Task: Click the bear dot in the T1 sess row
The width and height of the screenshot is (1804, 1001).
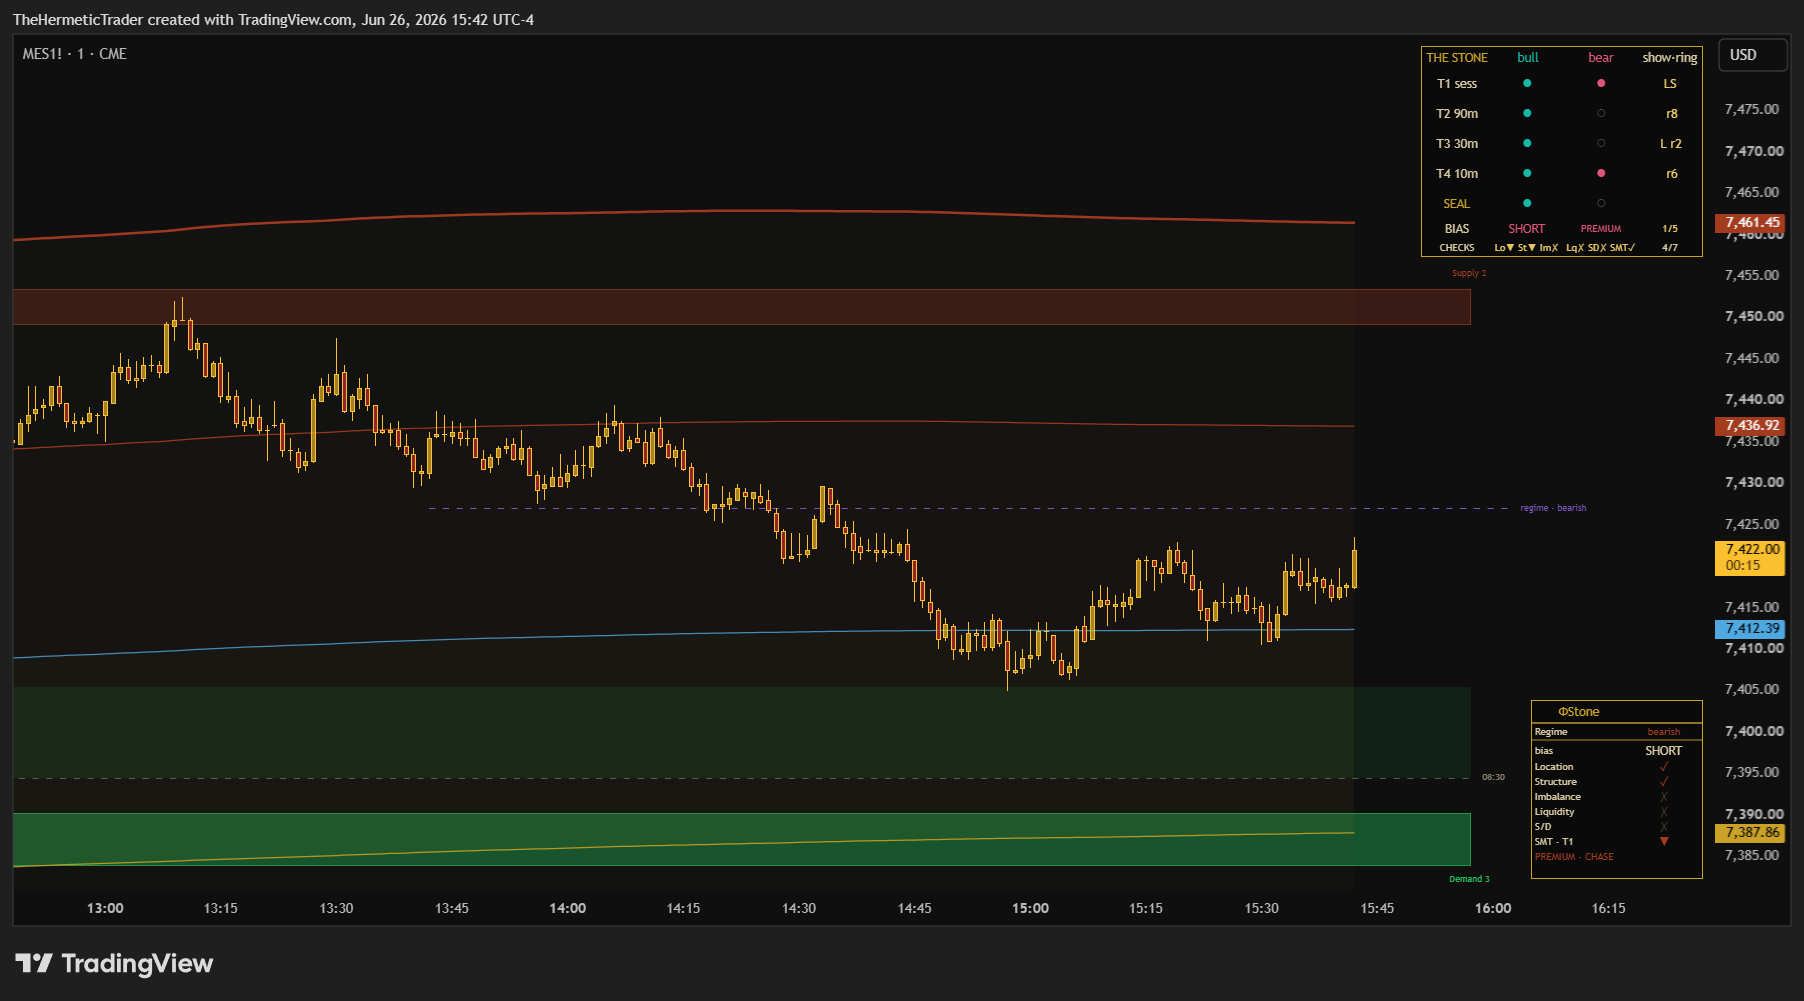Action: click(x=1601, y=83)
